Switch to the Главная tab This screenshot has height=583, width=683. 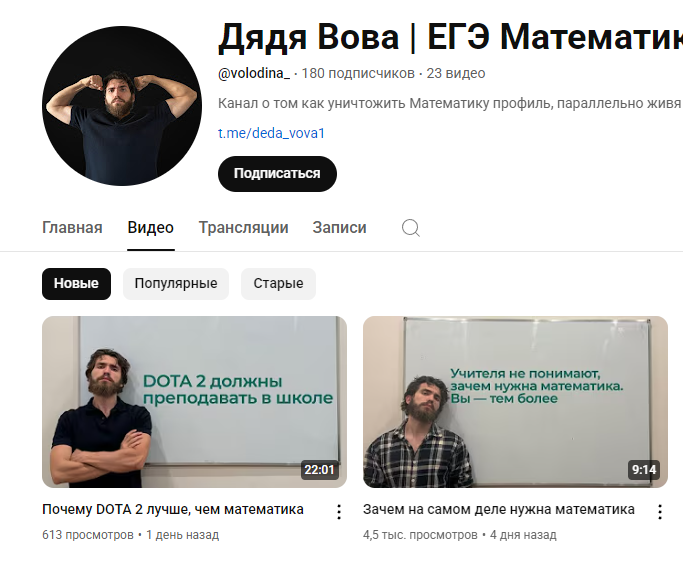pyautogui.click(x=72, y=228)
